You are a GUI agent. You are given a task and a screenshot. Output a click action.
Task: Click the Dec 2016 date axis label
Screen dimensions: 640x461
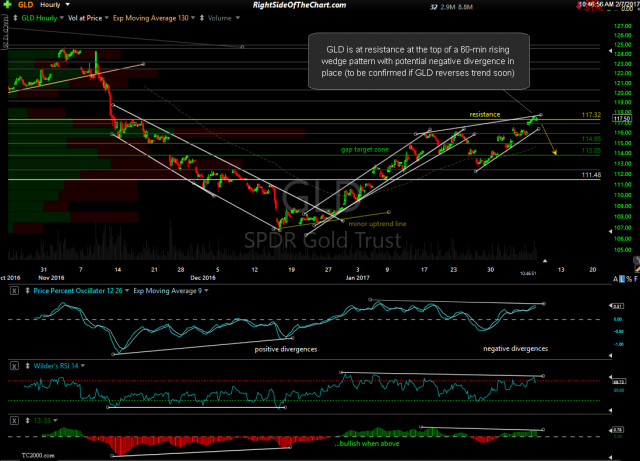coord(203,278)
